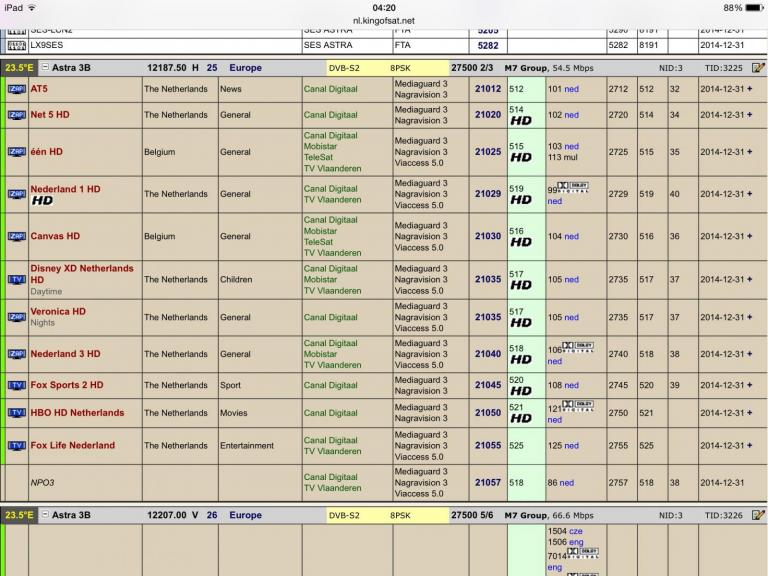Click the plus icon after Canvas HD's date

coord(749,236)
